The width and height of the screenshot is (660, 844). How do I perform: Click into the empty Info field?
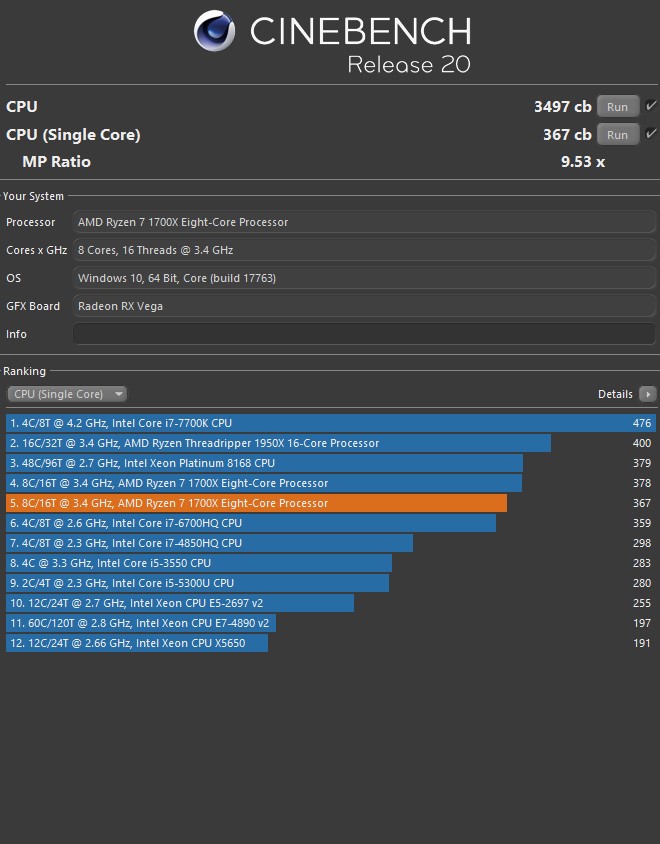(x=364, y=334)
